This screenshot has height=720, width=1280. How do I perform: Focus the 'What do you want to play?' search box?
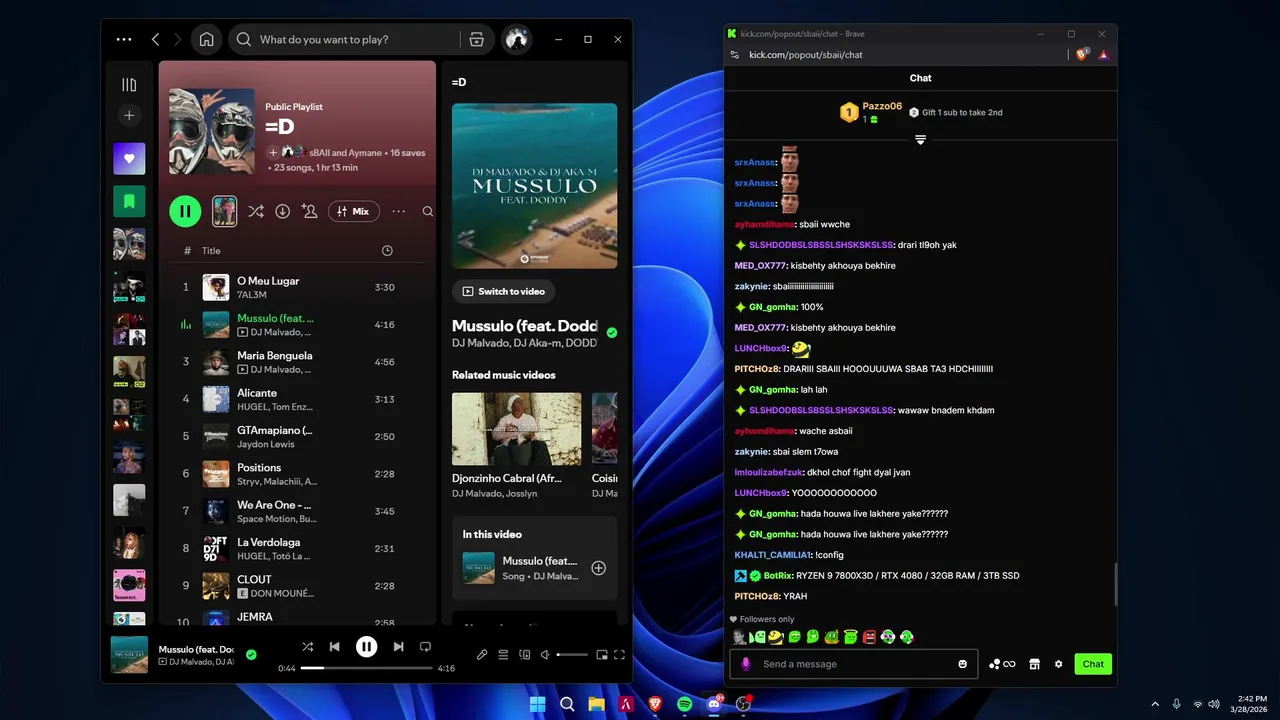(345, 39)
